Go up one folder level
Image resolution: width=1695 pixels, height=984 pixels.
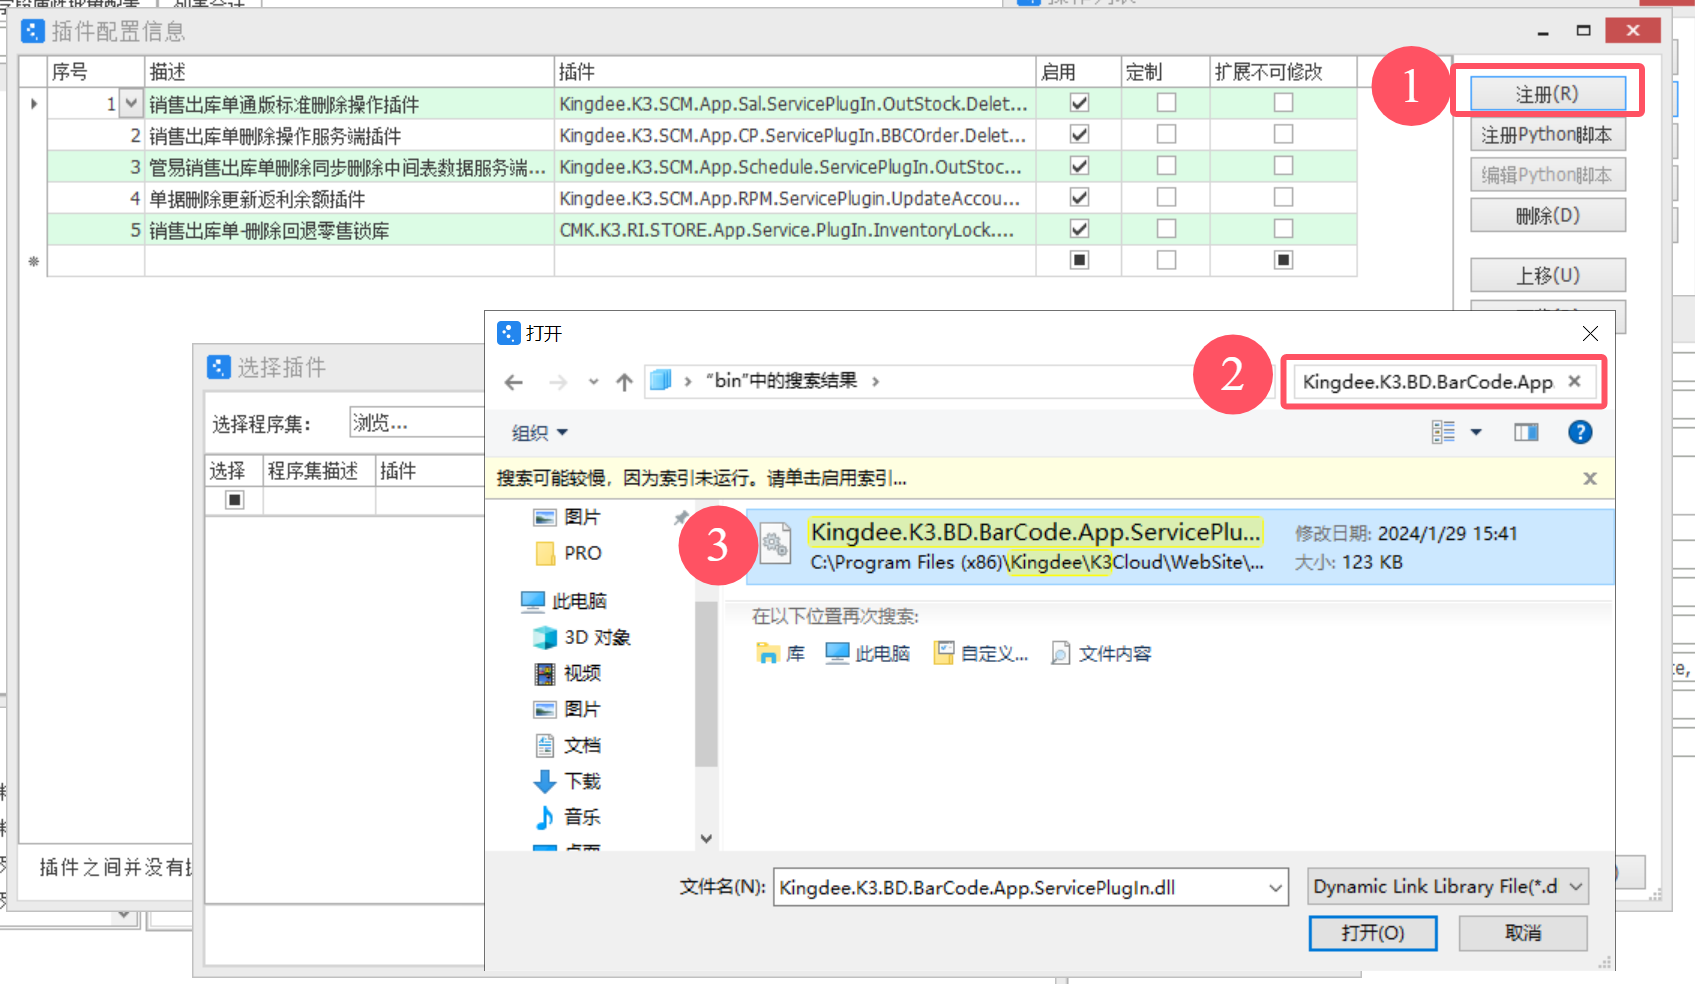pyautogui.click(x=624, y=382)
